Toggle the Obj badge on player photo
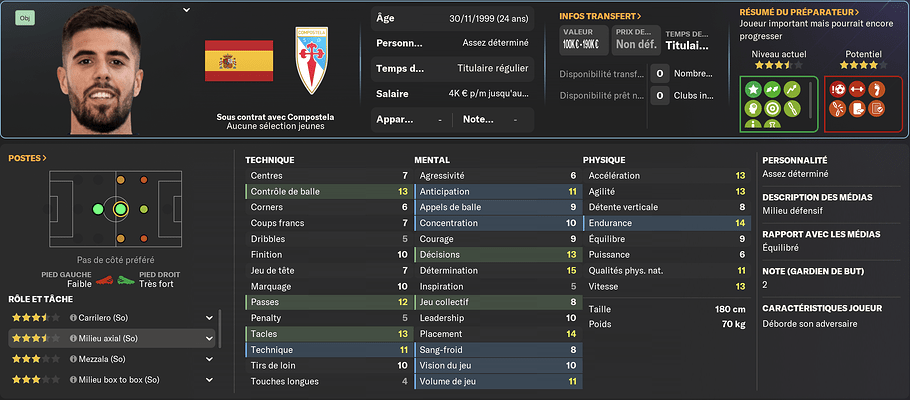 (x=25, y=19)
